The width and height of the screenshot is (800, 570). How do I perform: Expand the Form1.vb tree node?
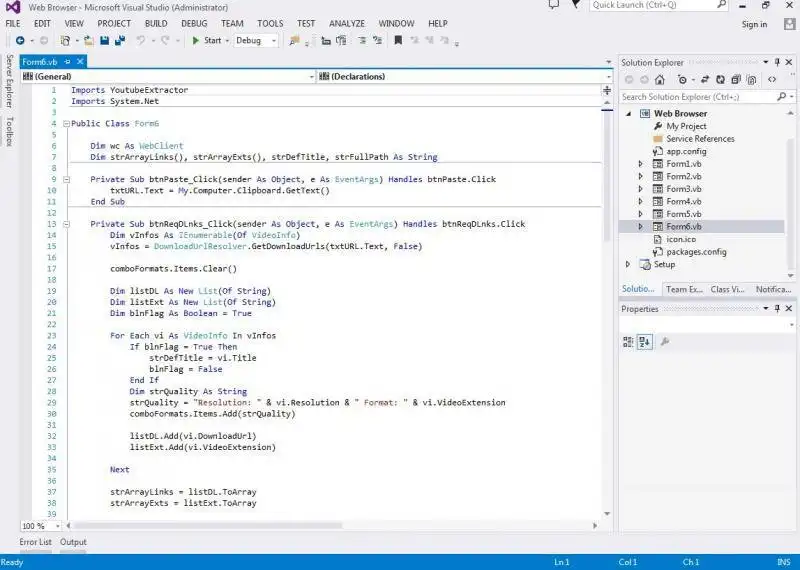click(x=641, y=164)
